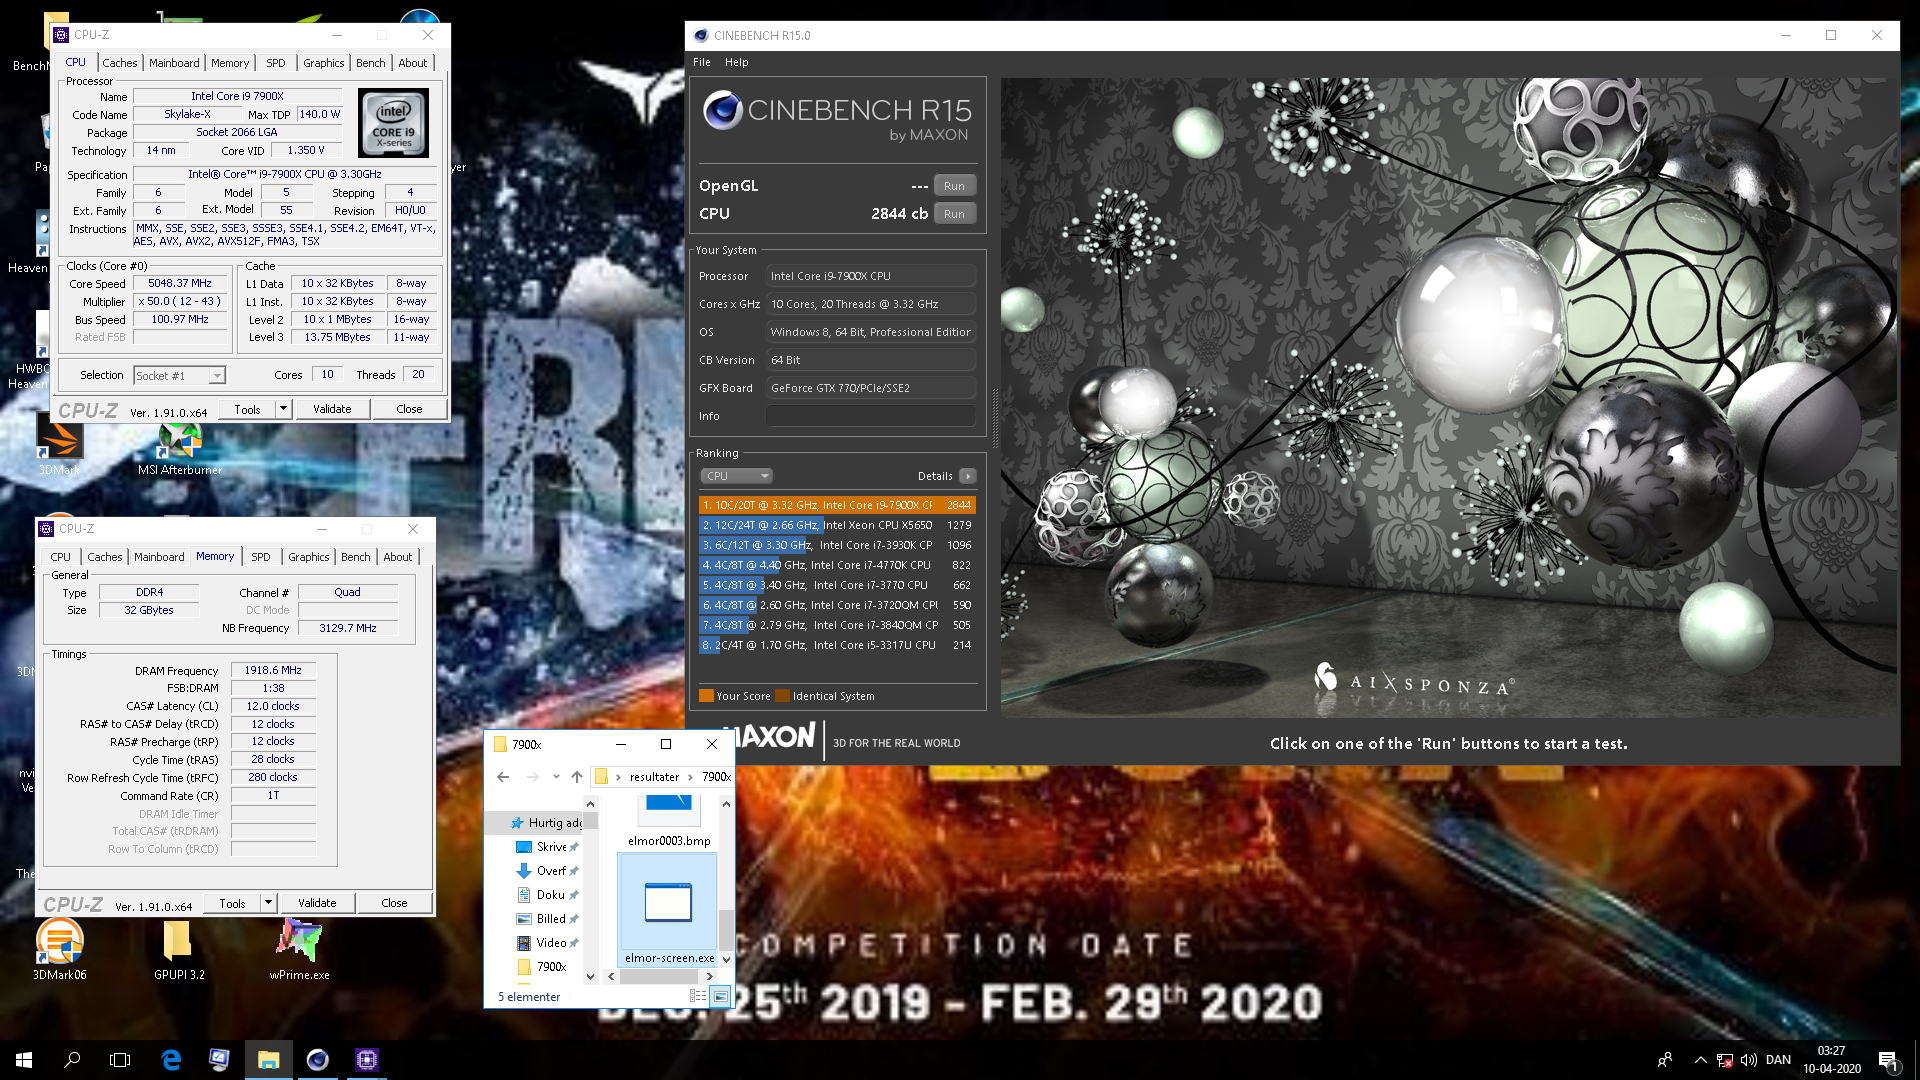This screenshot has height=1080, width=1920.
Task: Click Close in the lower CPU-Z window
Action: pyautogui.click(x=394, y=903)
